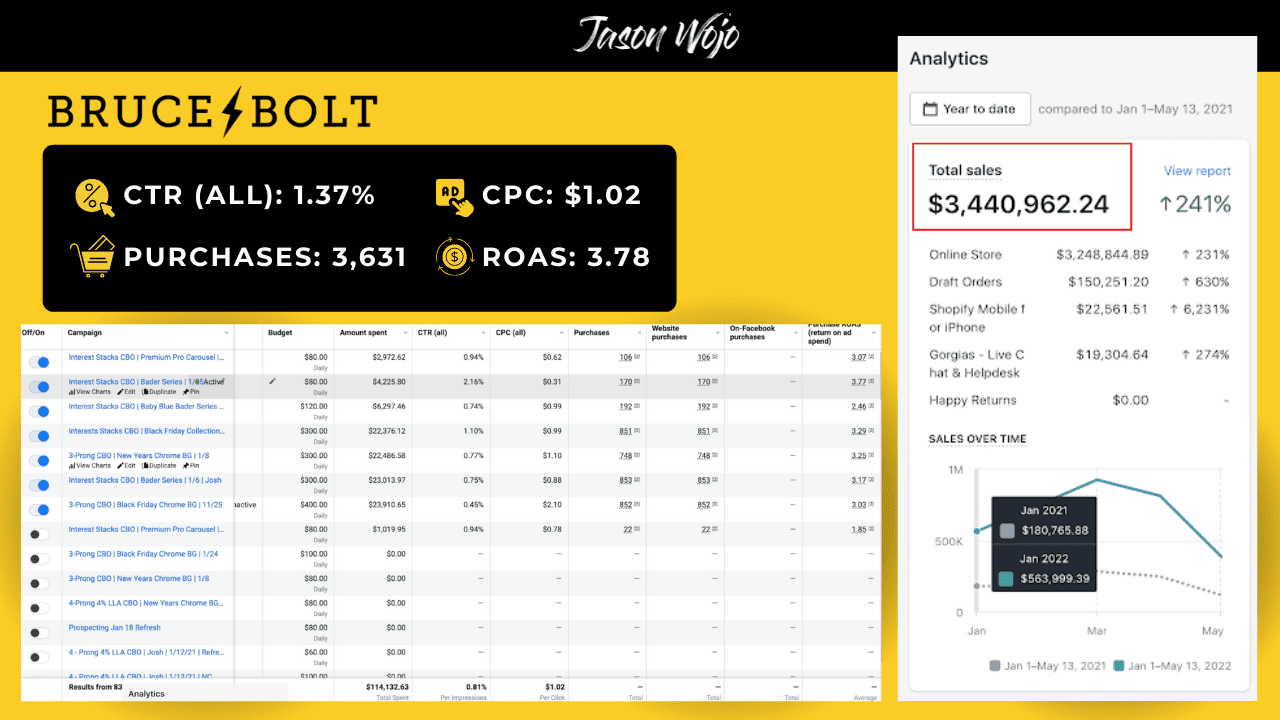This screenshot has height=720, width=1280.
Task: Turn off the Baby Blue Bader Series campaign
Action: tap(39, 411)
